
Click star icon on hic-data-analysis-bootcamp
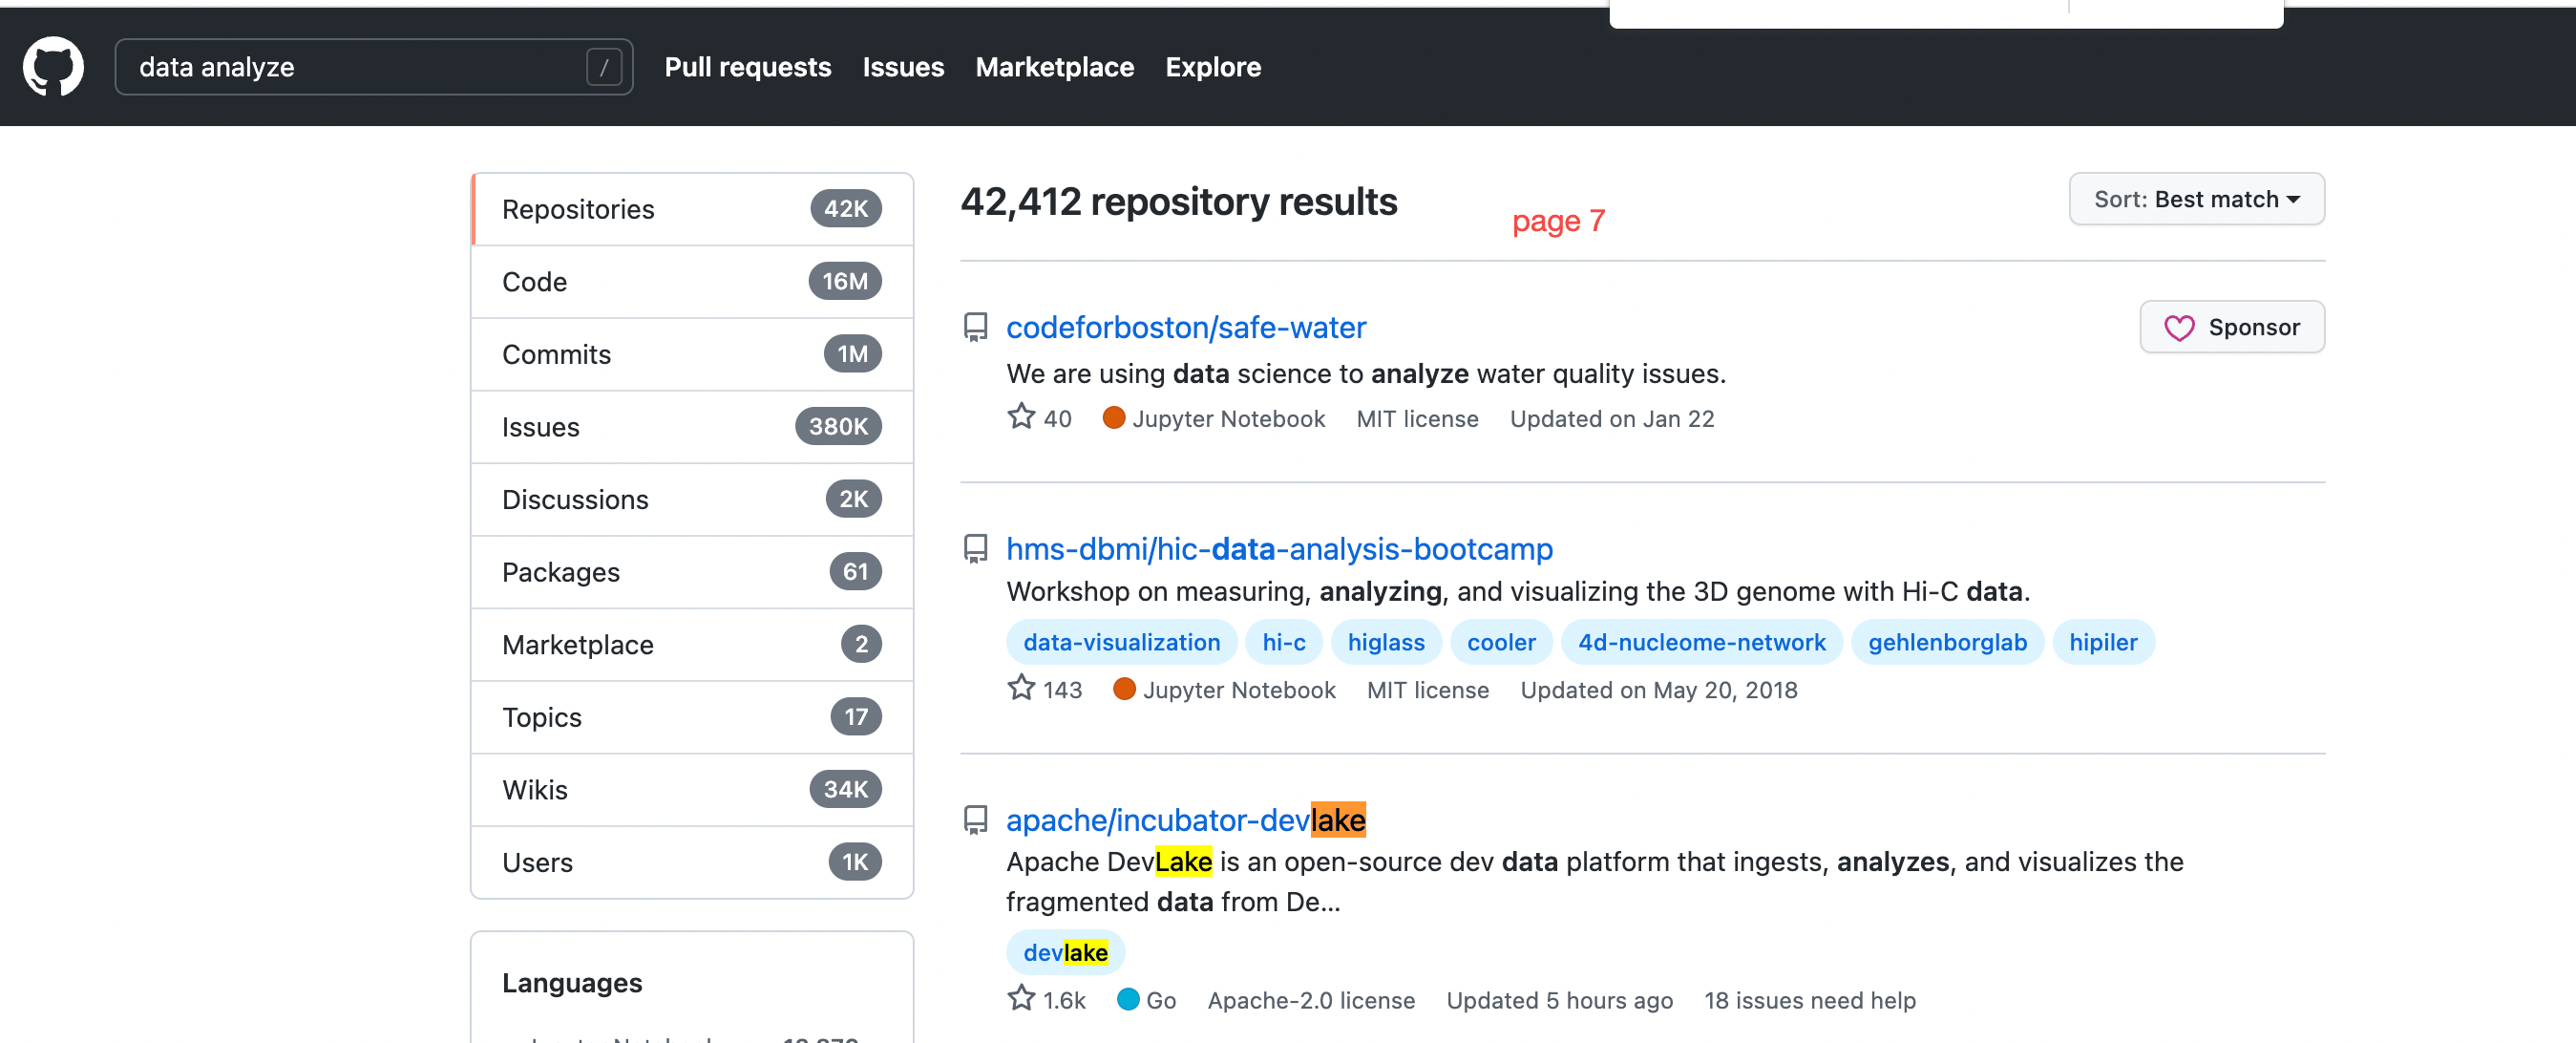pos(1020,688)
